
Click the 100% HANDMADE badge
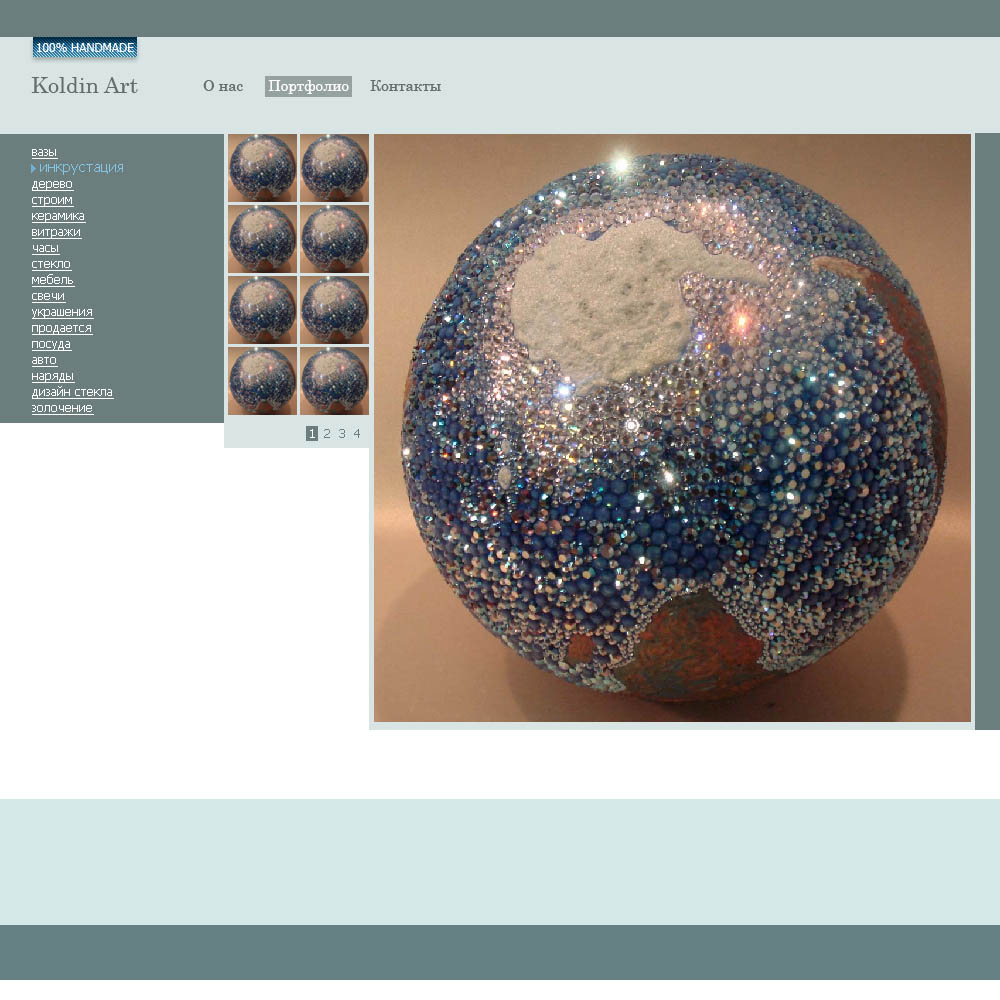(x=85, y=48)
